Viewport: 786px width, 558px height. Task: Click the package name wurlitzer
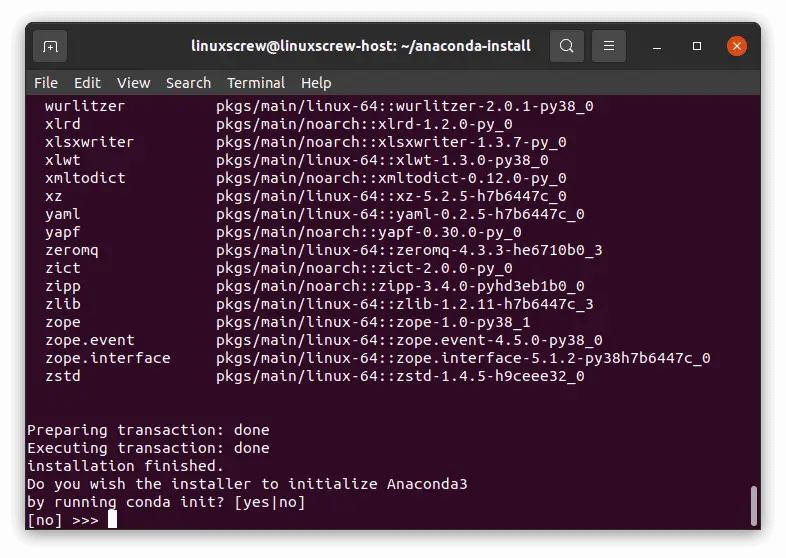85,106
